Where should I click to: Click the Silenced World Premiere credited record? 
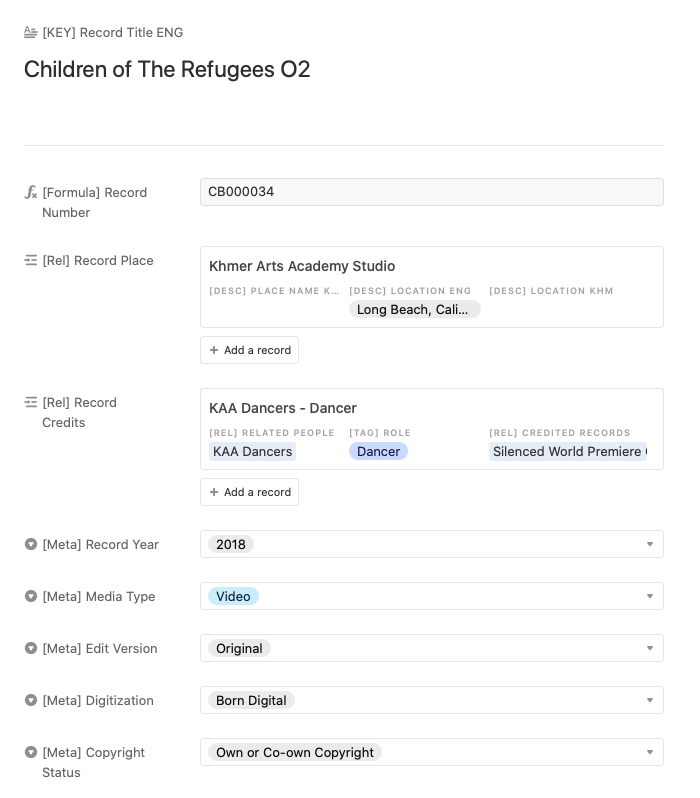pyautogui.click(x=568, y=451)
